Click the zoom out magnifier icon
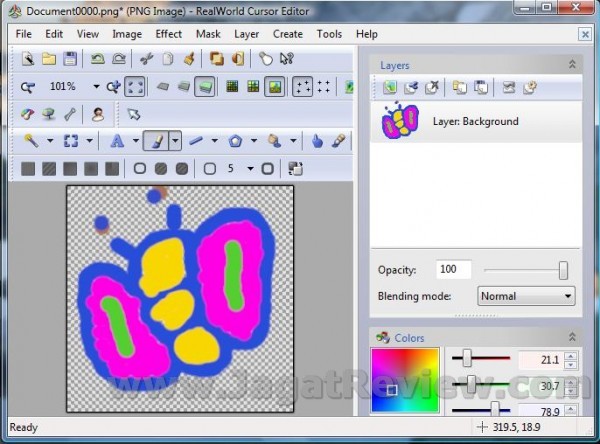 pos(27,87)
